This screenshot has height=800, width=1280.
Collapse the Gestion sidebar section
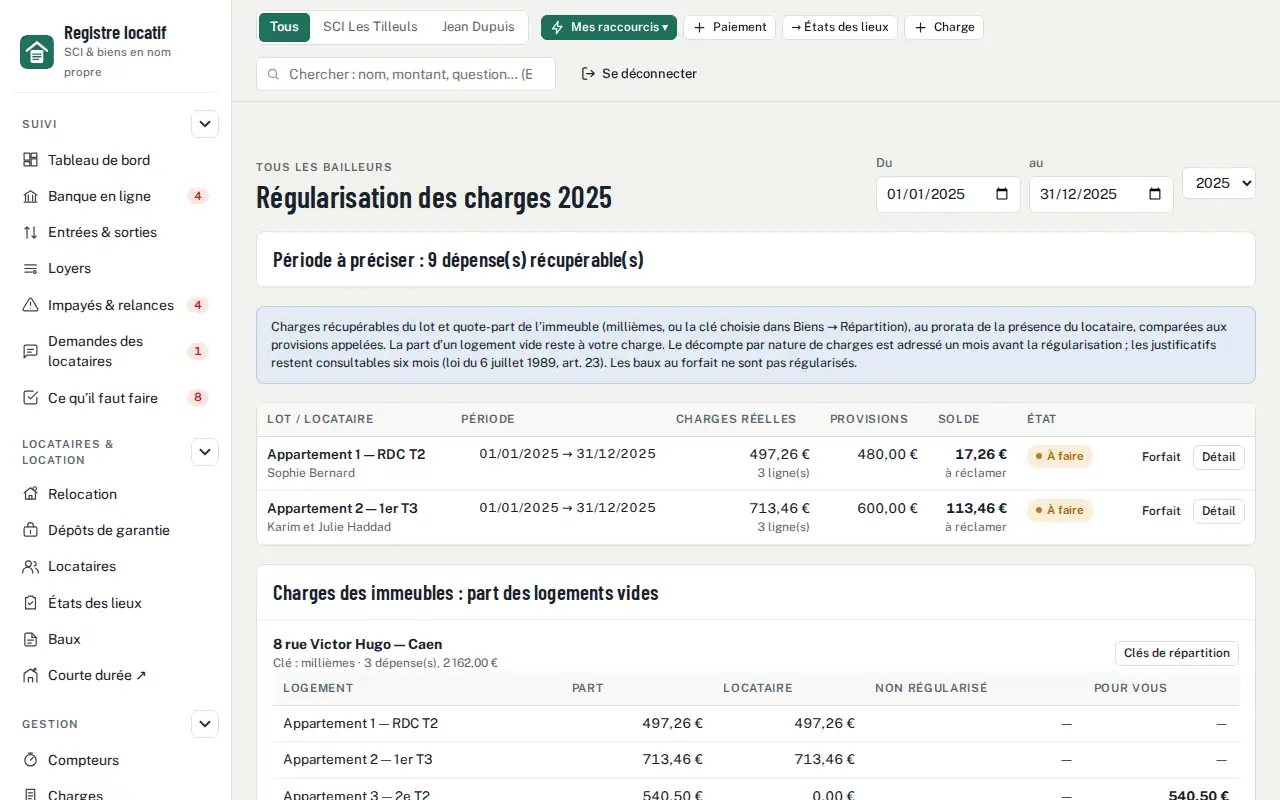click(x=205, y=724)
